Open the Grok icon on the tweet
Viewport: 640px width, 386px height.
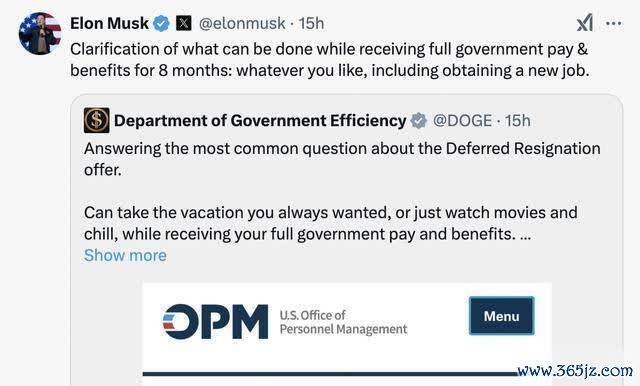tap(584, 23)
